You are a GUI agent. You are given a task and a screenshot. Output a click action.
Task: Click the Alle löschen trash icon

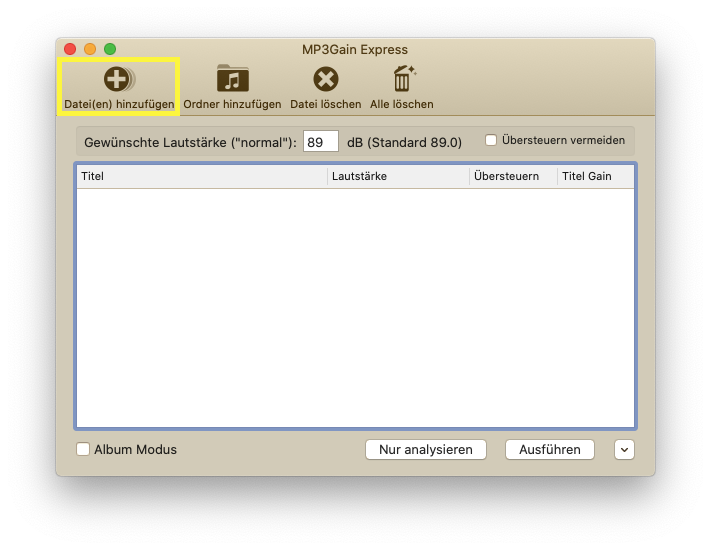[x=403, y=79]
